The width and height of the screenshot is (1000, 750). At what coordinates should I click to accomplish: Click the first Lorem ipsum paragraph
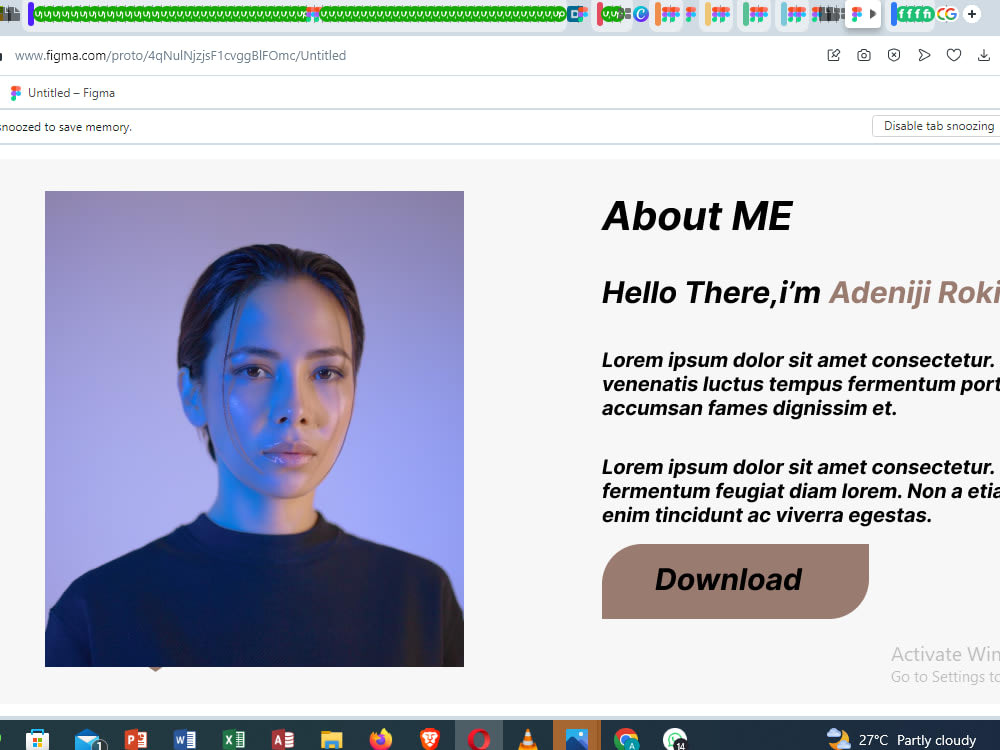point(800,384)
